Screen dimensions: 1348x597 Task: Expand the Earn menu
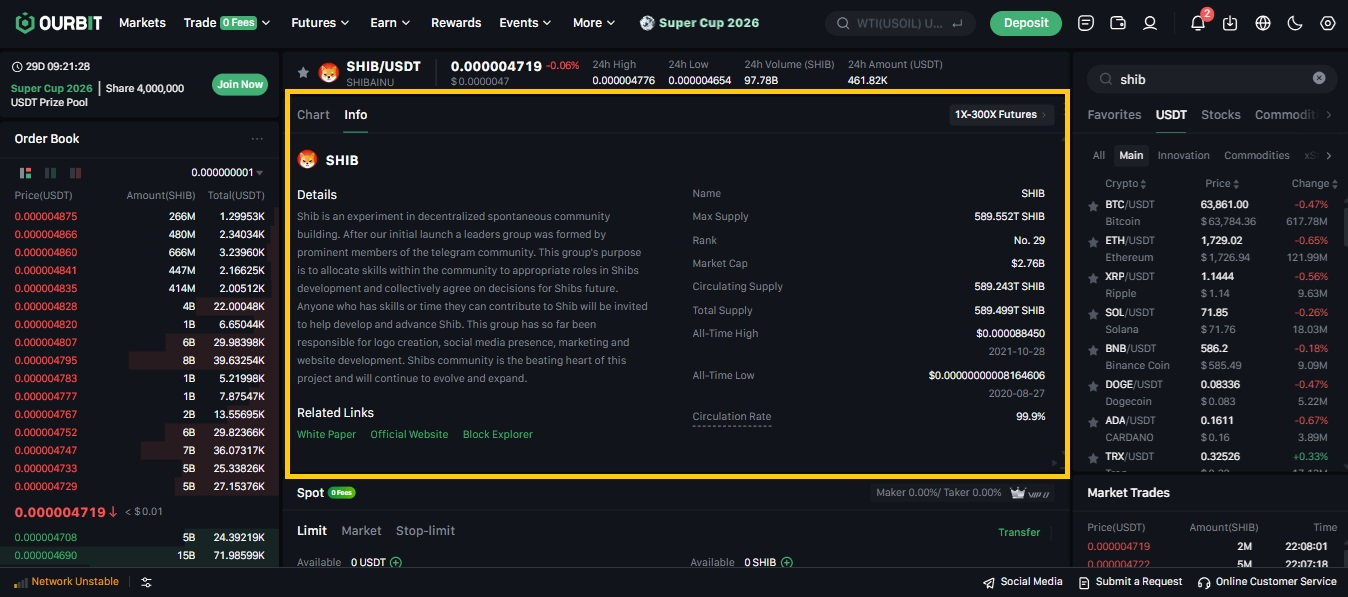coord(390,22)
